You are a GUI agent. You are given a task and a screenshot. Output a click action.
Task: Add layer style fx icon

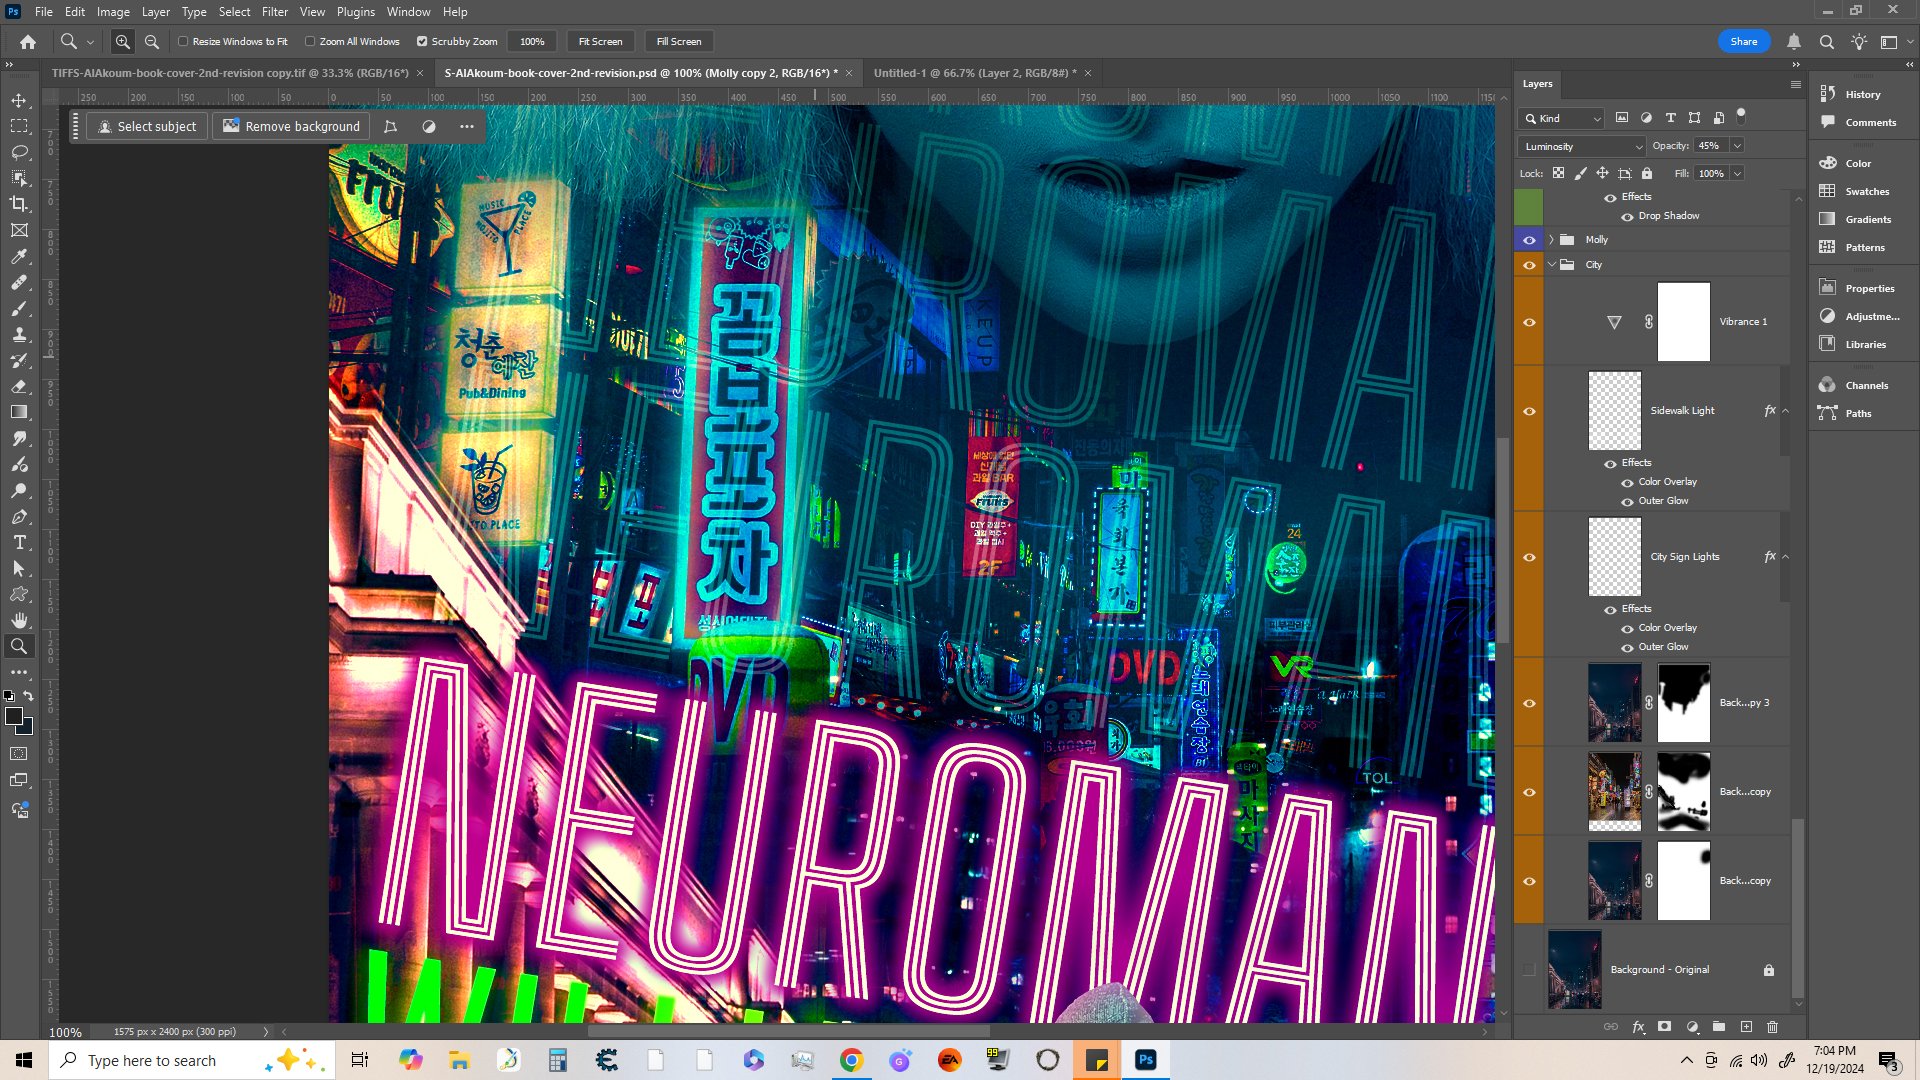[x=1638, y=1027]
